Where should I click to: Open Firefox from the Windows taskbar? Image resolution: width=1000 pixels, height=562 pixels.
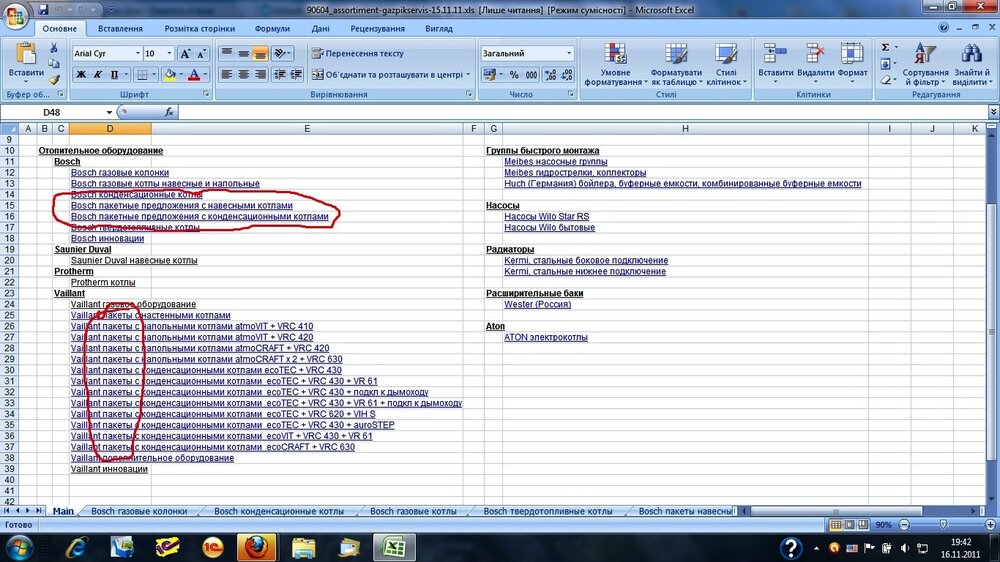click(x=255, y=546)
